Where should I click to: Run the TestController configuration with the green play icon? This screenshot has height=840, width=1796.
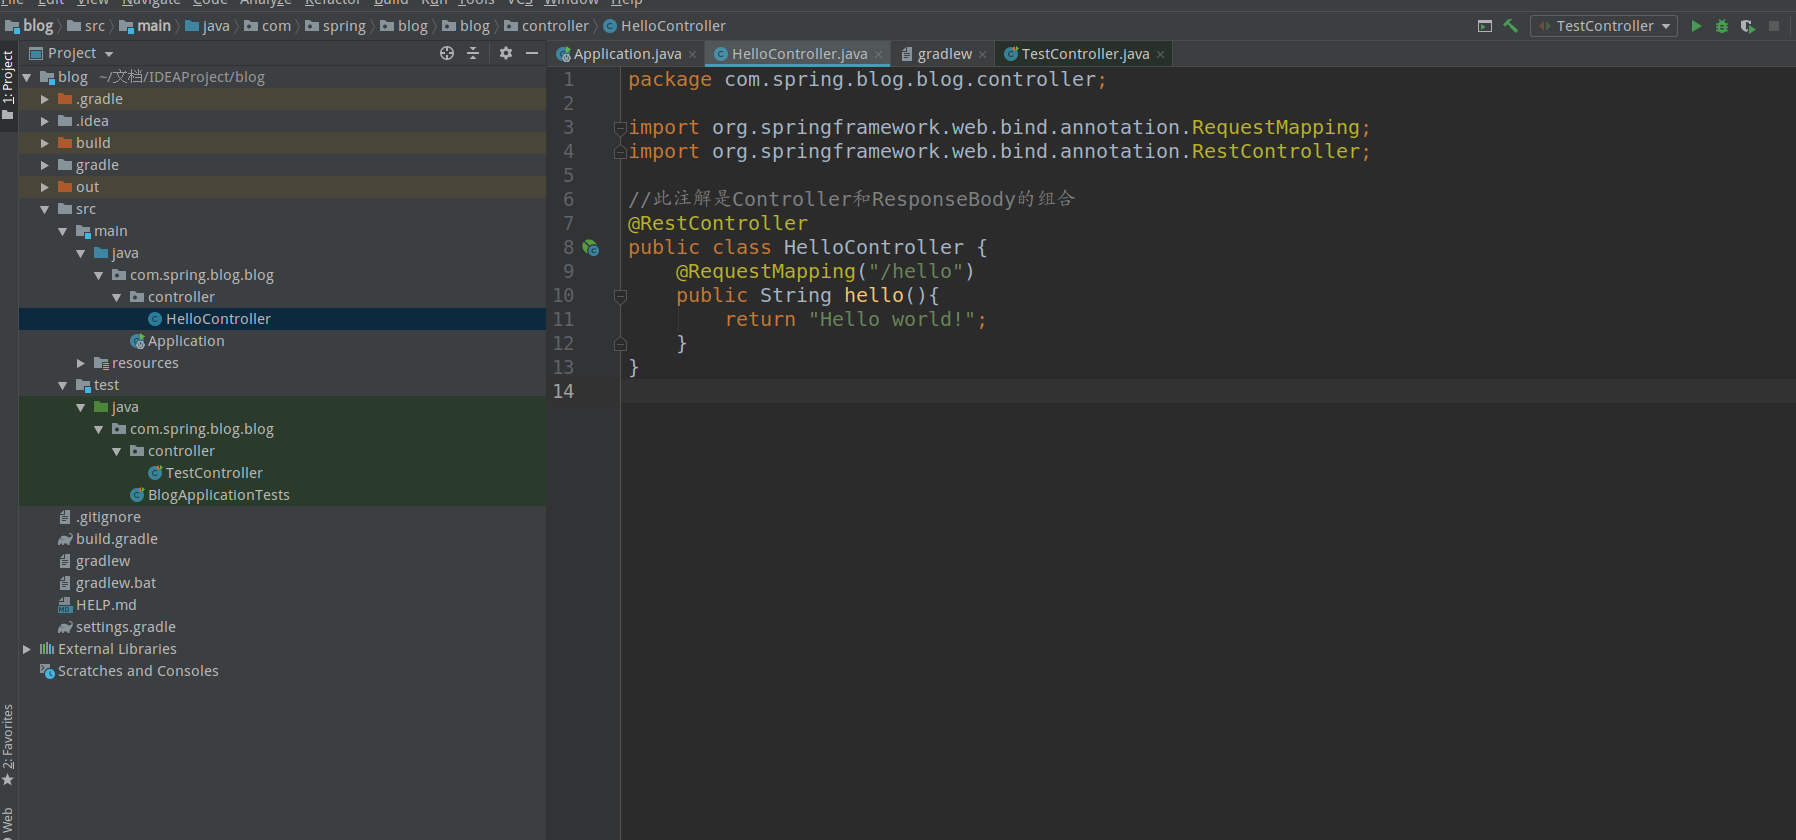coord(1696,26)
